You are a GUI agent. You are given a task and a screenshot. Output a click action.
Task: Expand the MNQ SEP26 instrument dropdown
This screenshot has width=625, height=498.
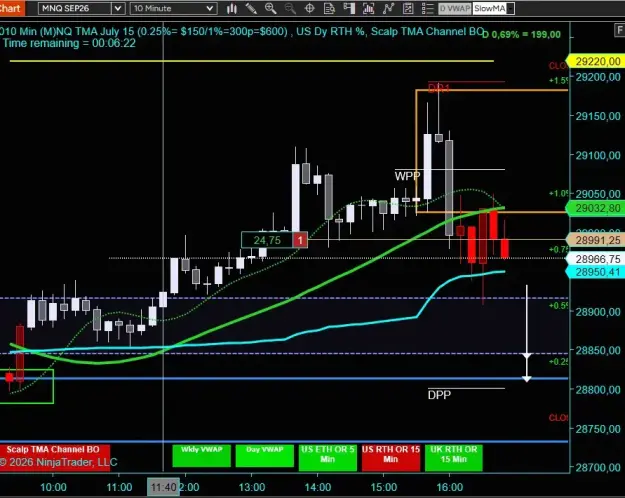[x=118, y=8]
